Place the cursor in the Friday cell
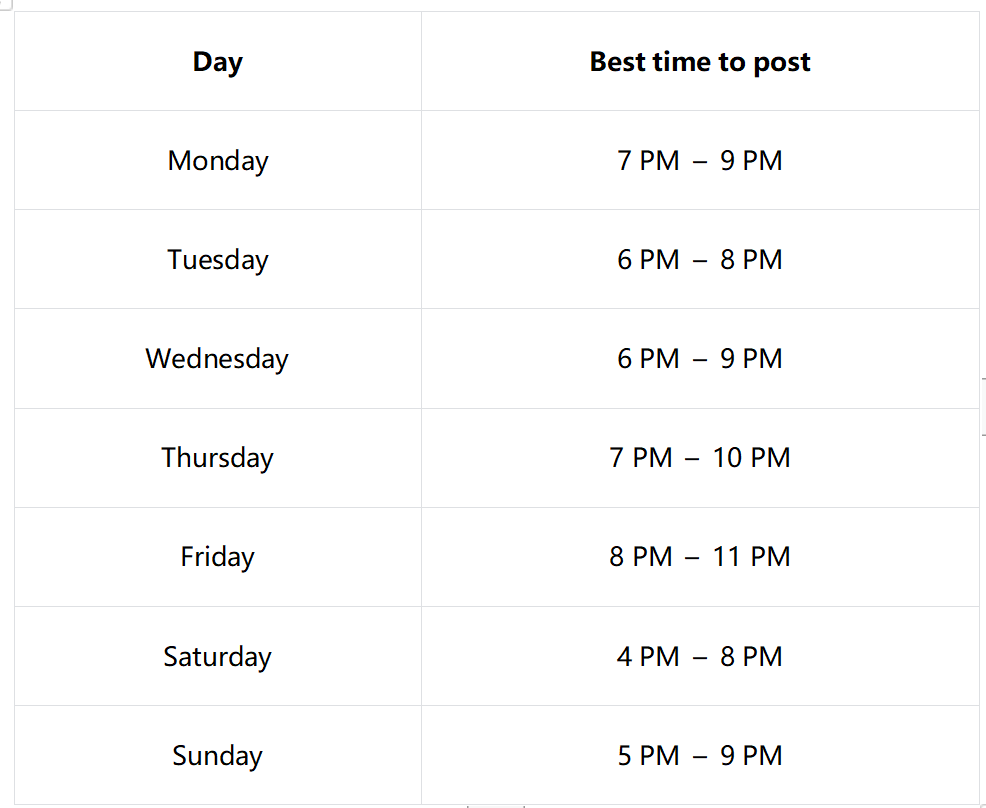Viewport: 986px width, 808px height. [x=218, y=557]
